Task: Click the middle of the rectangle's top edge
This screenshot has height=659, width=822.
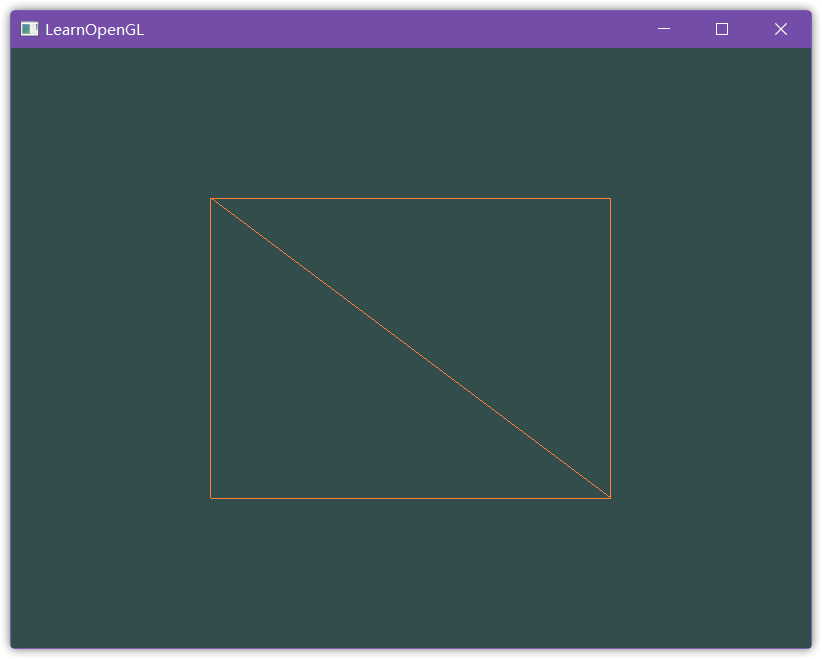Action: (x=410, y=199)
